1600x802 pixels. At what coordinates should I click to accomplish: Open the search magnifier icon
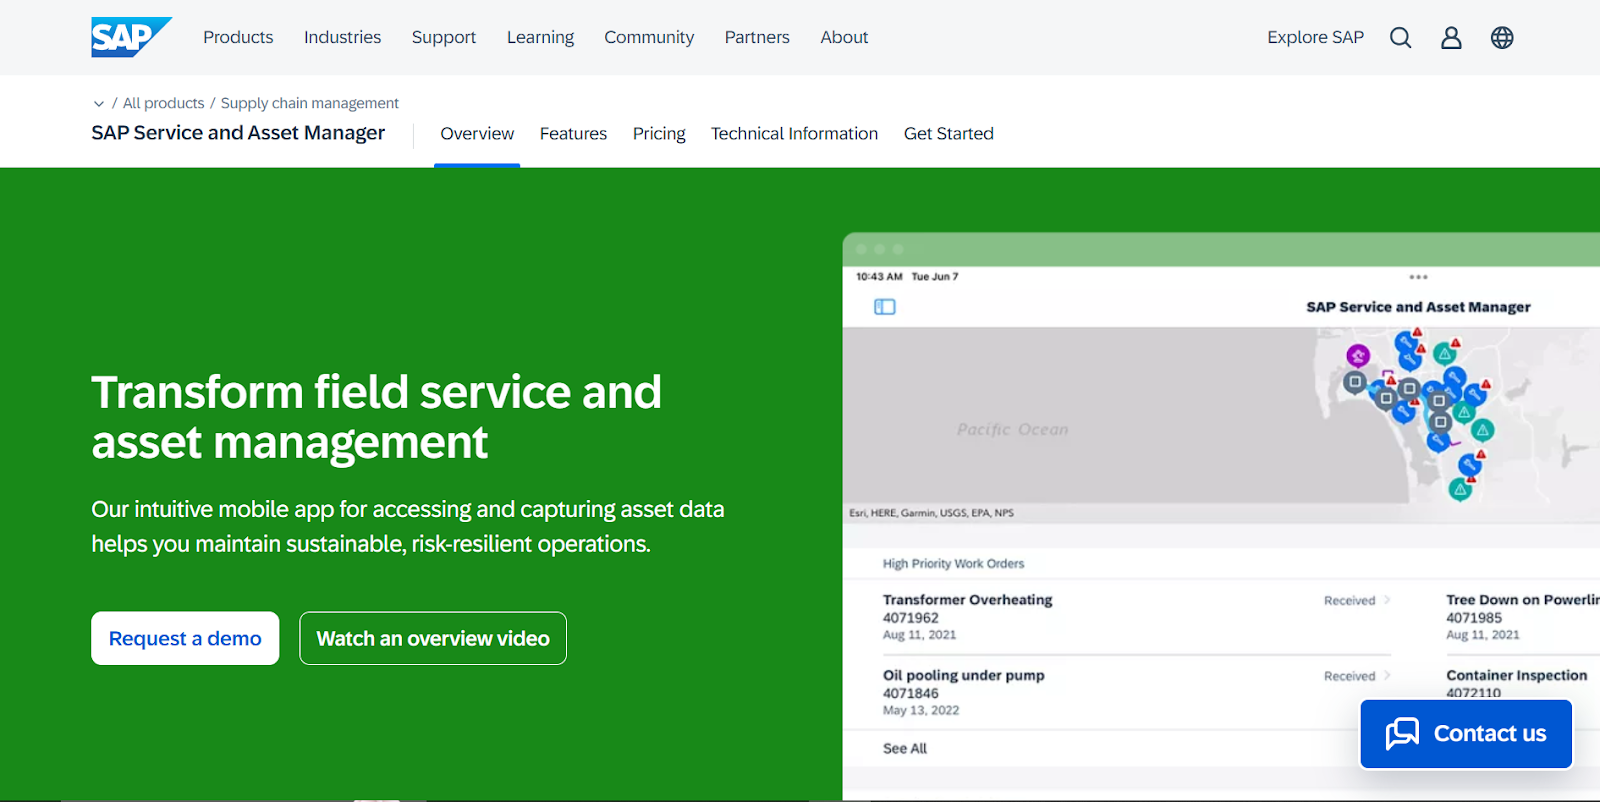point(1400,38)
